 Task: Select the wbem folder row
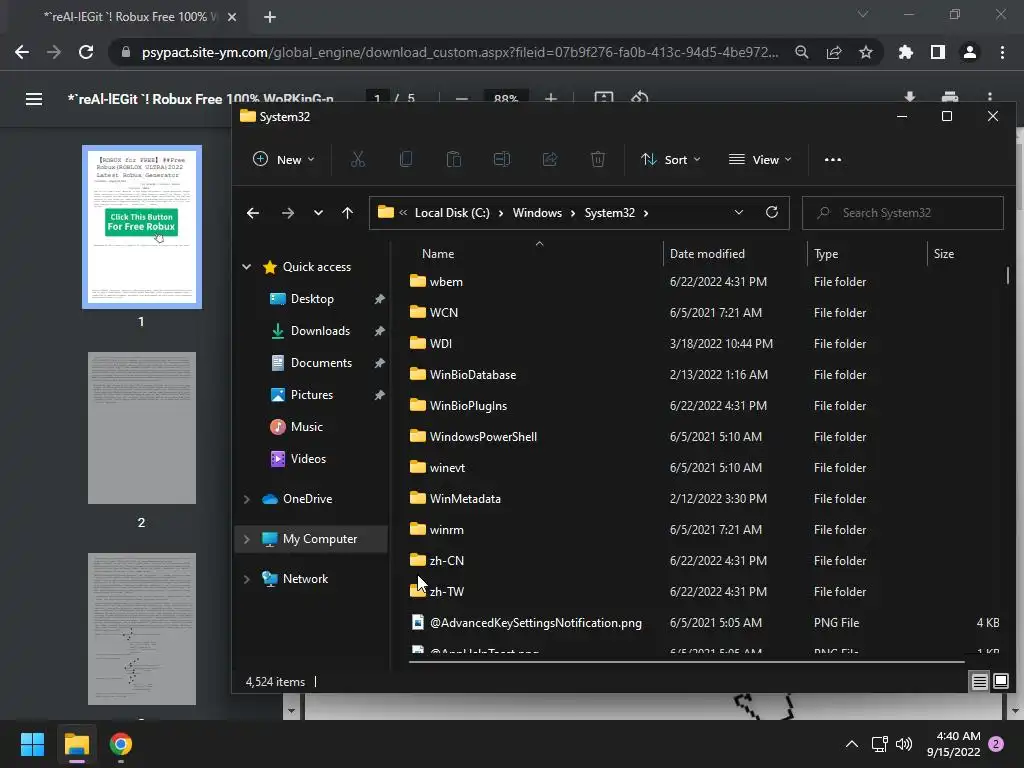[x=705, y=281]
